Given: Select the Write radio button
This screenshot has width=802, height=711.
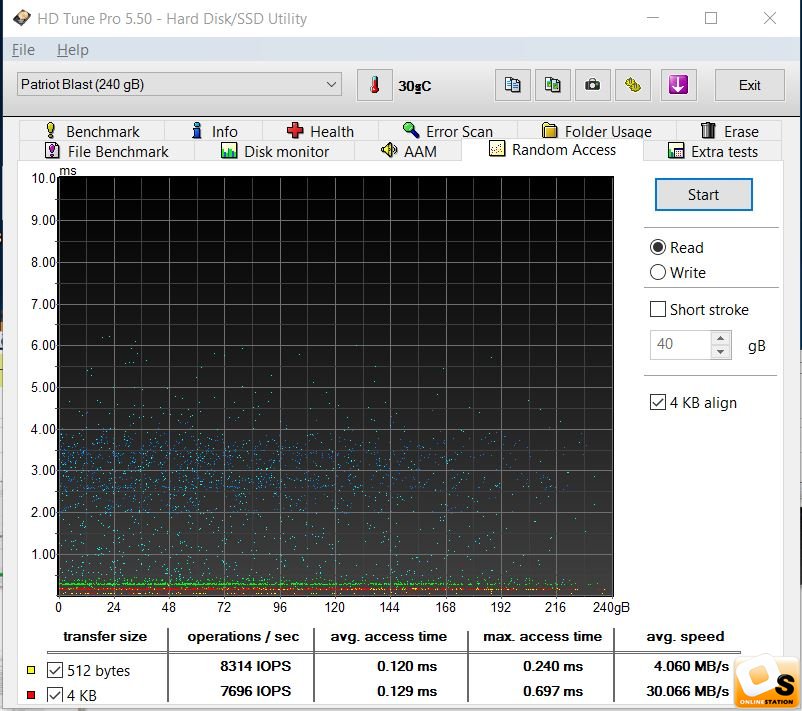Looking at the screenshot, I should [x=658, y=272].
